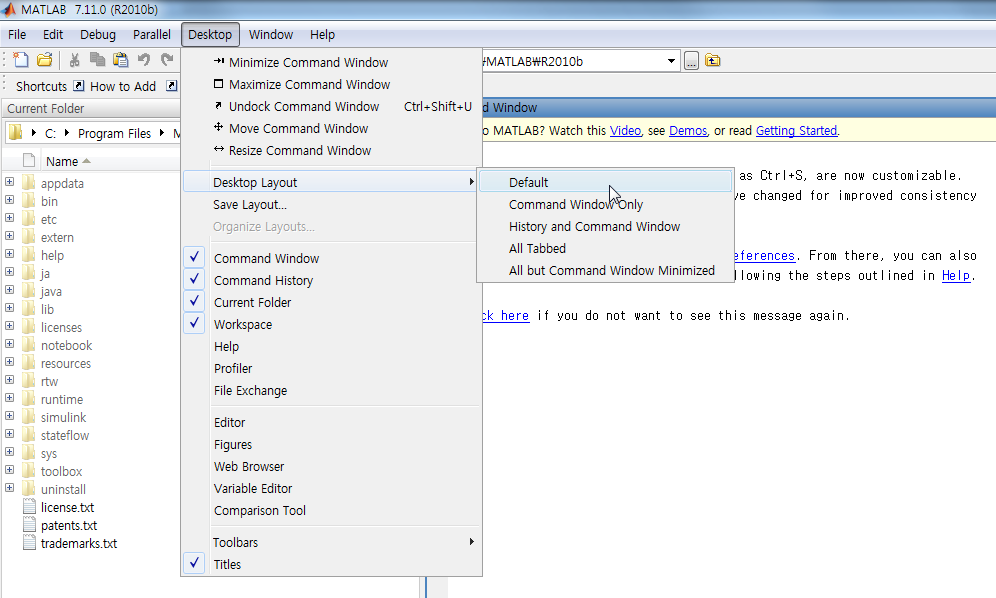Click the Undo arrow icon
996x598 pixels.
tap(144, 60)
